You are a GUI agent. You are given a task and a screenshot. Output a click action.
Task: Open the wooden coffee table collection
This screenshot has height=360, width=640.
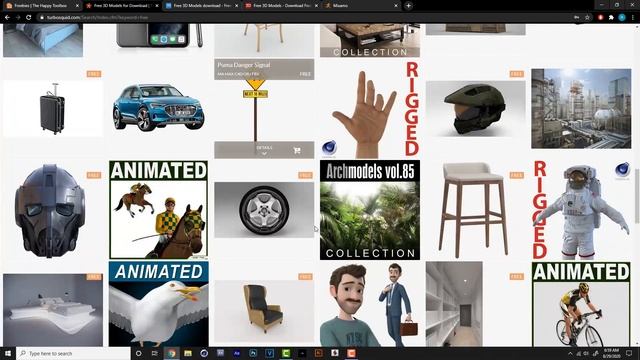[370, 40]
